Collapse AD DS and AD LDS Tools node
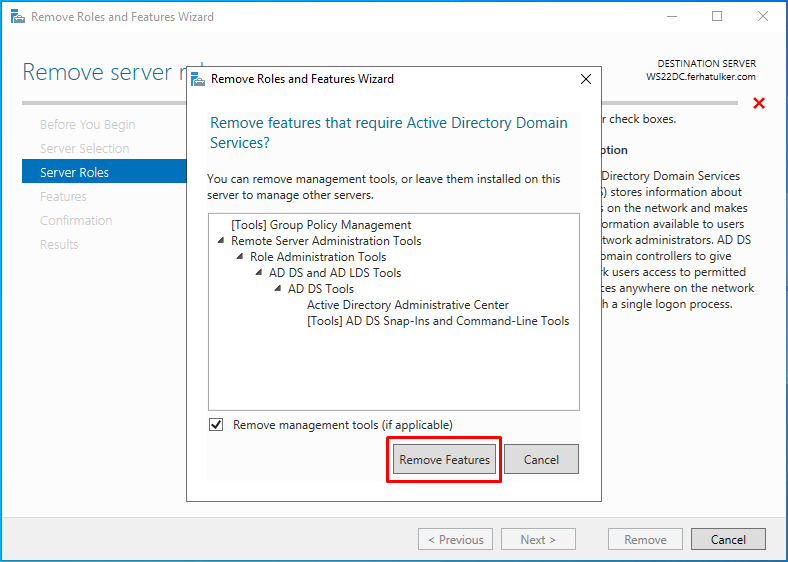 [x=258, y=272]
